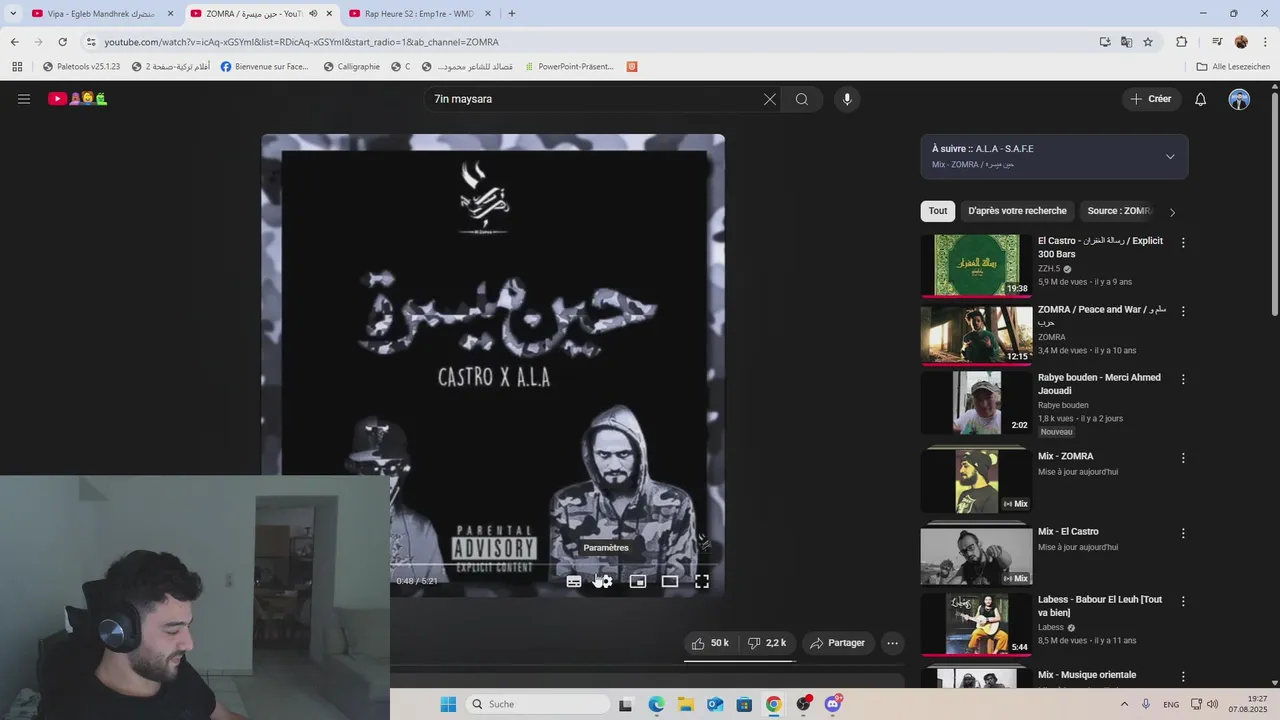Bookmark this page with the star icon
This screenshot has height=720, width=1280.
pos(1148,42)
